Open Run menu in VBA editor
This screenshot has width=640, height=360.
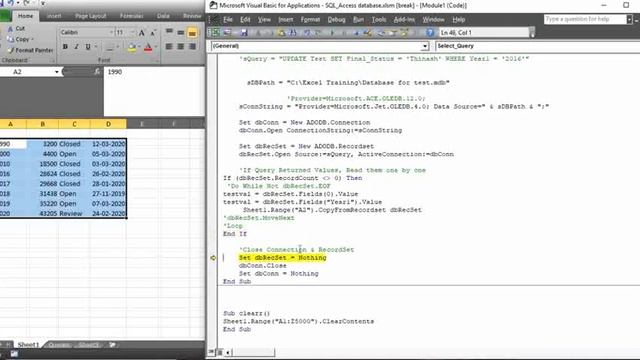[358, 20]
